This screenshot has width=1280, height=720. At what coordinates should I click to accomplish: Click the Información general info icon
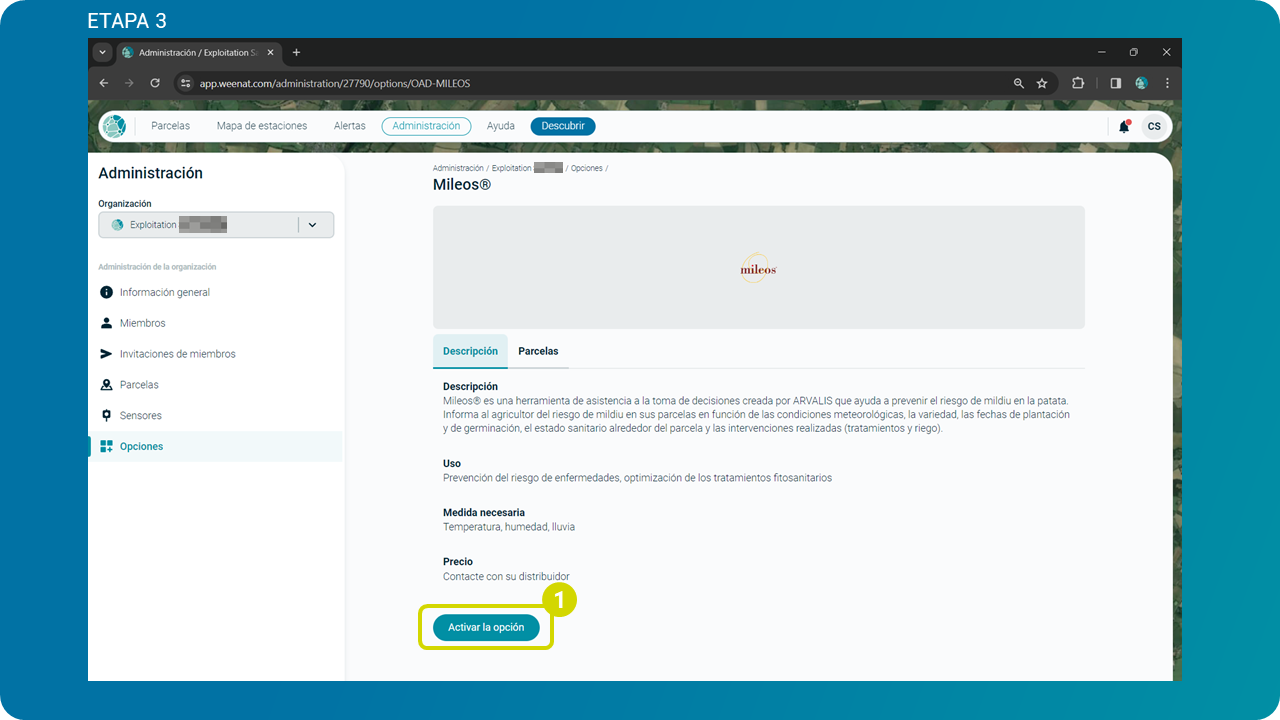(x=107, y=292)
